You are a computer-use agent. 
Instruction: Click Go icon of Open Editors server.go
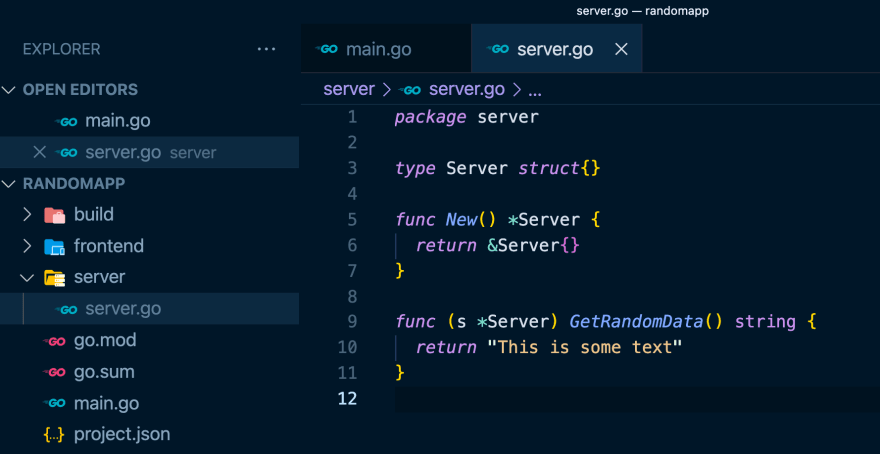click(66, 153)
